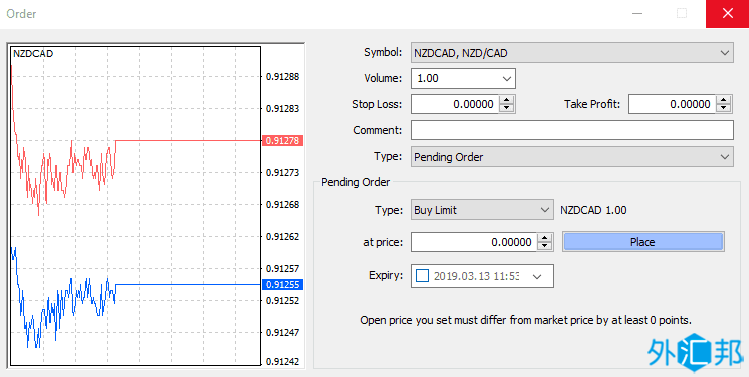This screenshot has height=377, width=749.
Task: Open the Buy Limit type dropdown
Action: [x=482, y=210]
